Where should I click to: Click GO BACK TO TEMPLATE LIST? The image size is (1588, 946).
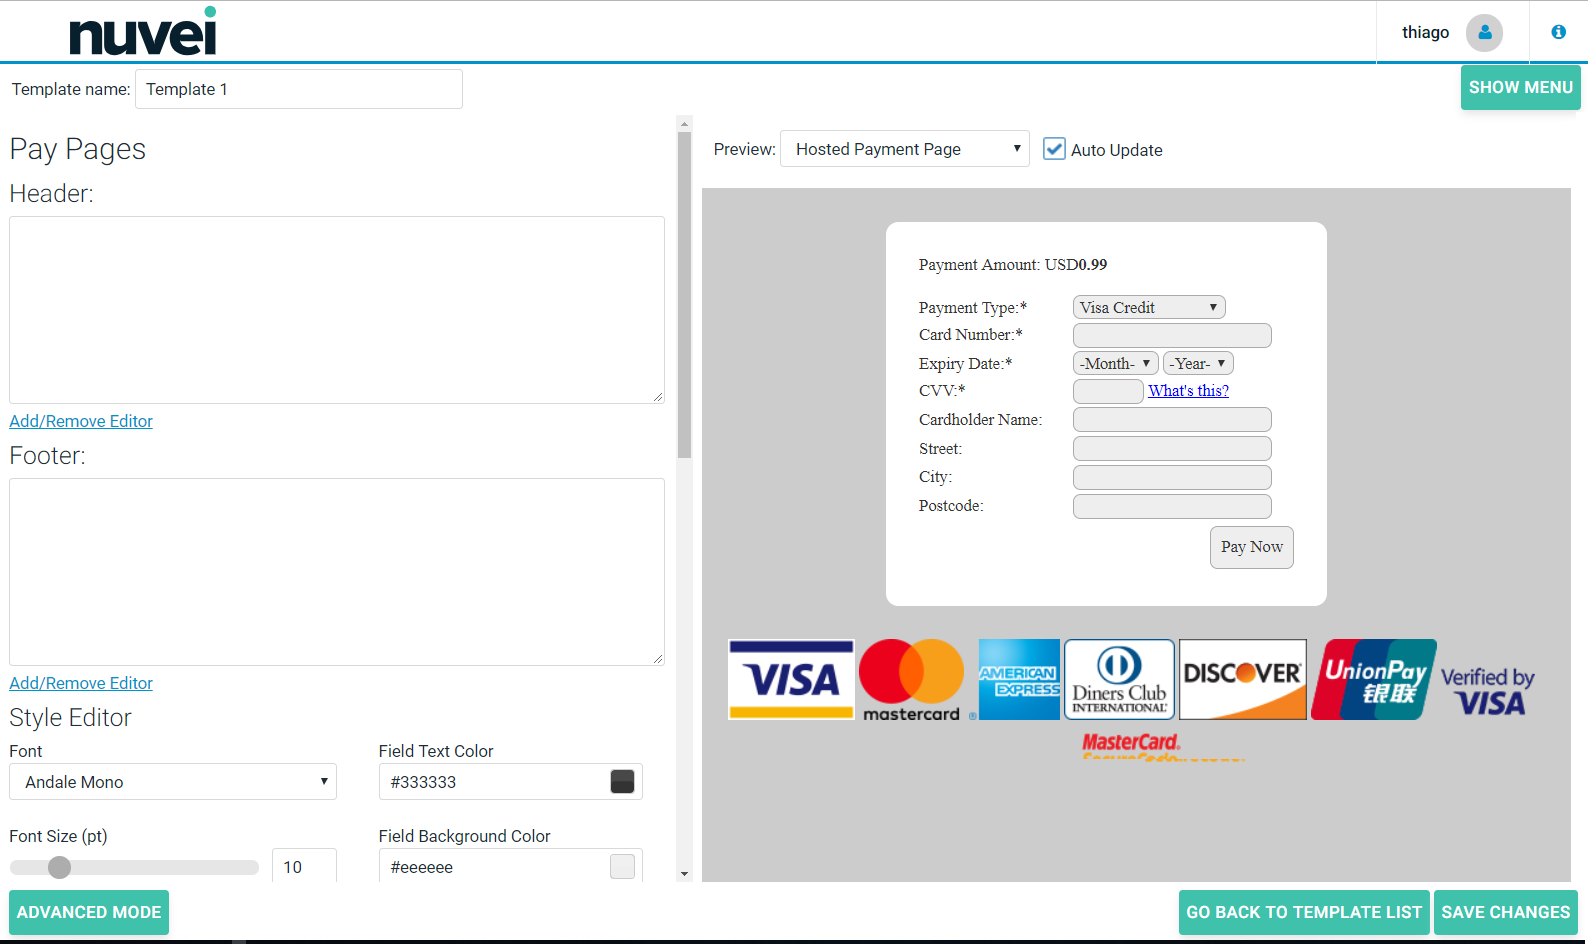(x=1304, y=912)
